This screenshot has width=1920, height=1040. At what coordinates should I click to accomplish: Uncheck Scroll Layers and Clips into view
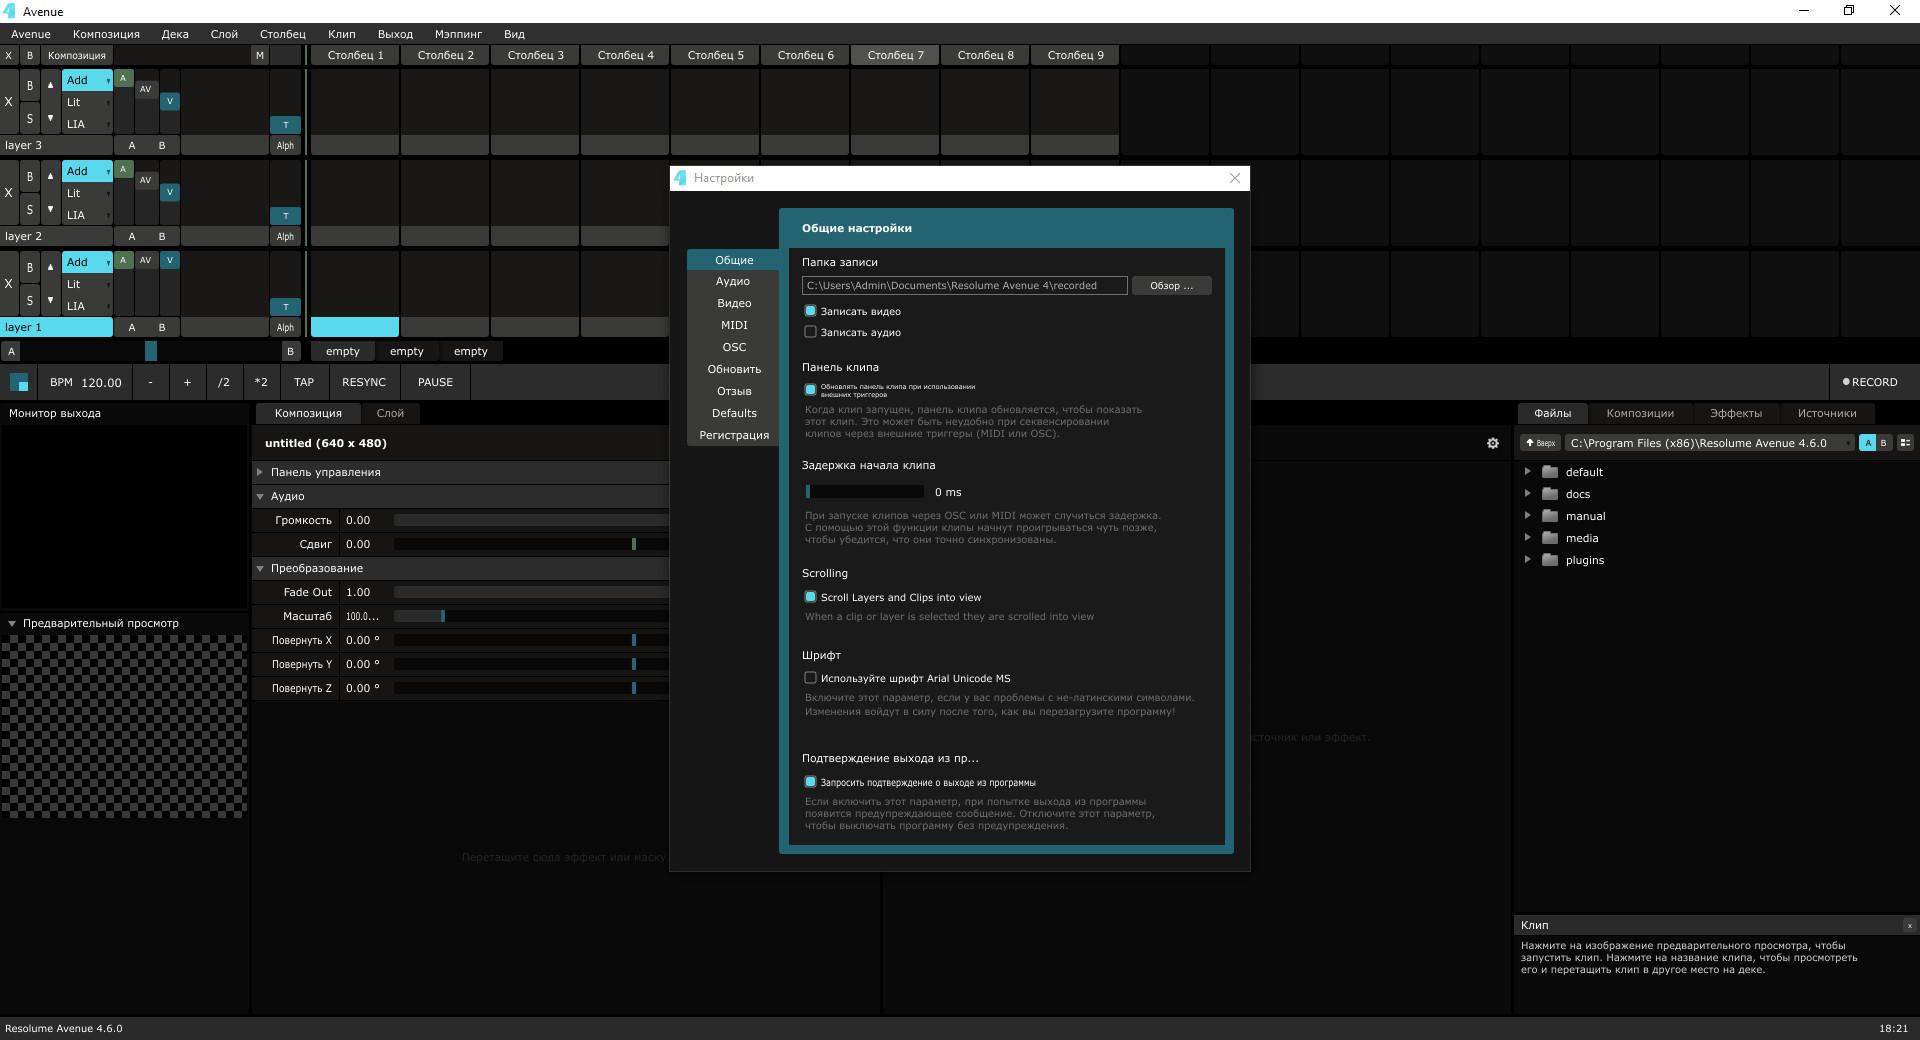810,597
